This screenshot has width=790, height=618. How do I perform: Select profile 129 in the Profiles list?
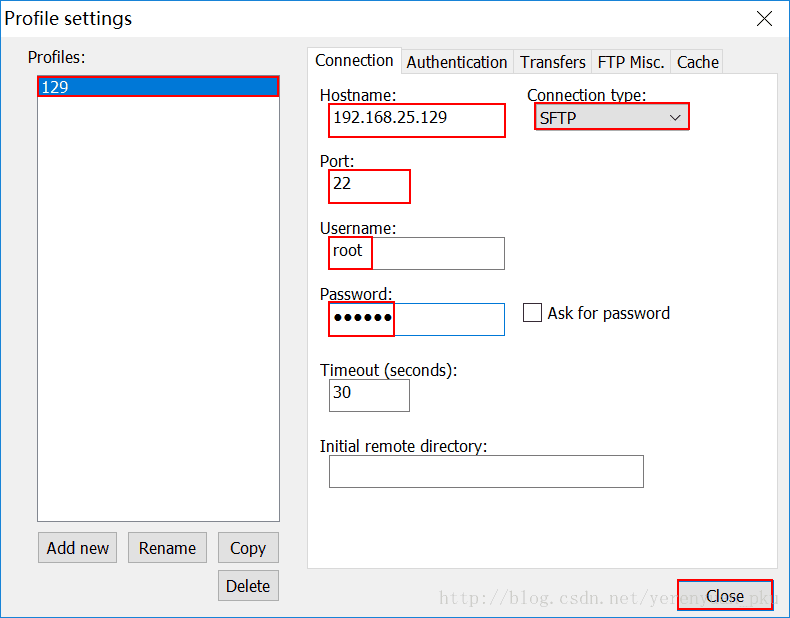[x=158, y=87]
